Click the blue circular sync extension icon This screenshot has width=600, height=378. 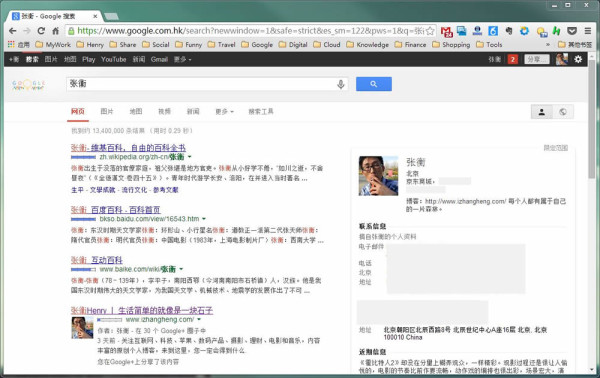click(524, 31)
